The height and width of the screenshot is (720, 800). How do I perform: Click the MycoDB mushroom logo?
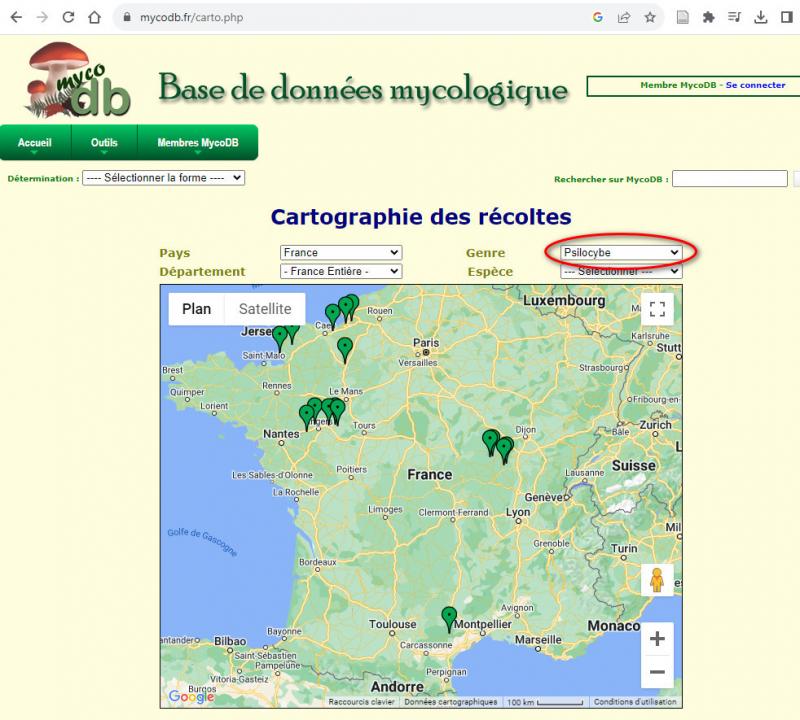(x=78, y=81)
